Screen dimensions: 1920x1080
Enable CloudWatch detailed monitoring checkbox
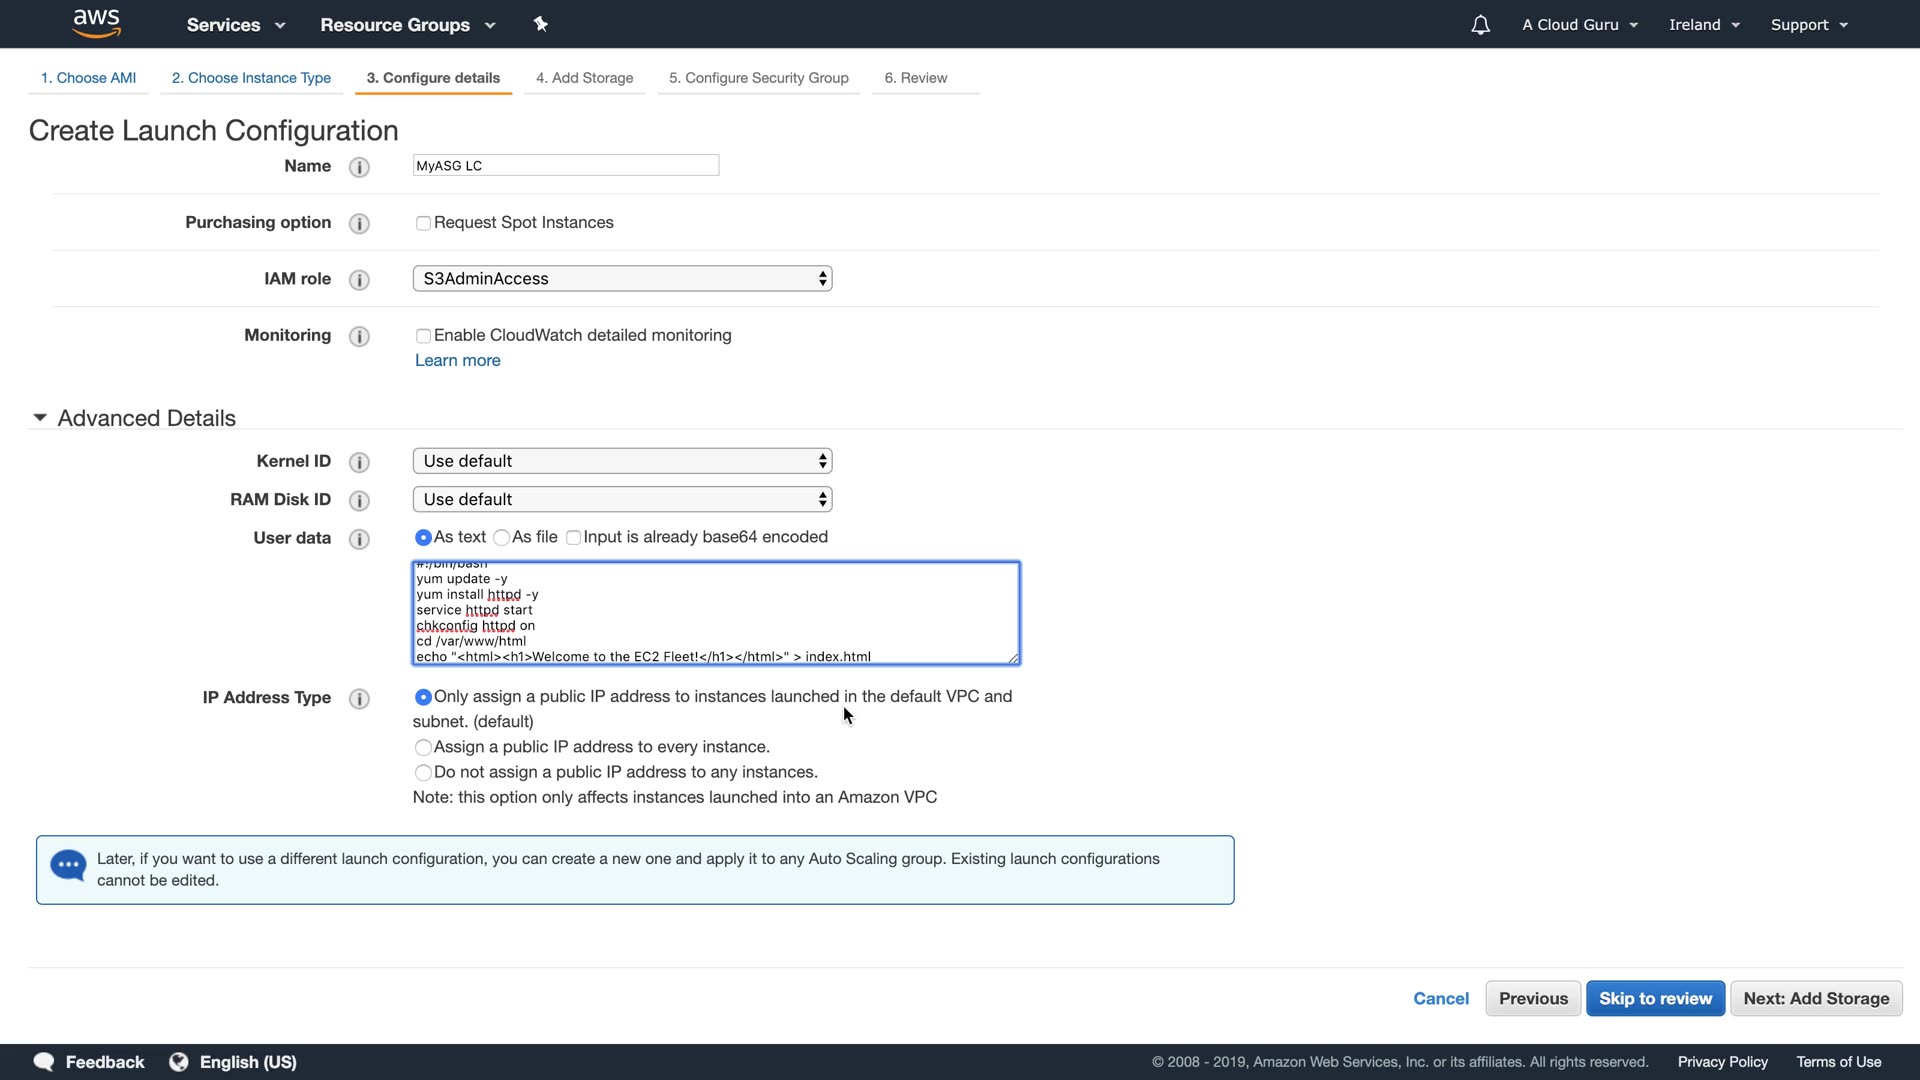423,336
